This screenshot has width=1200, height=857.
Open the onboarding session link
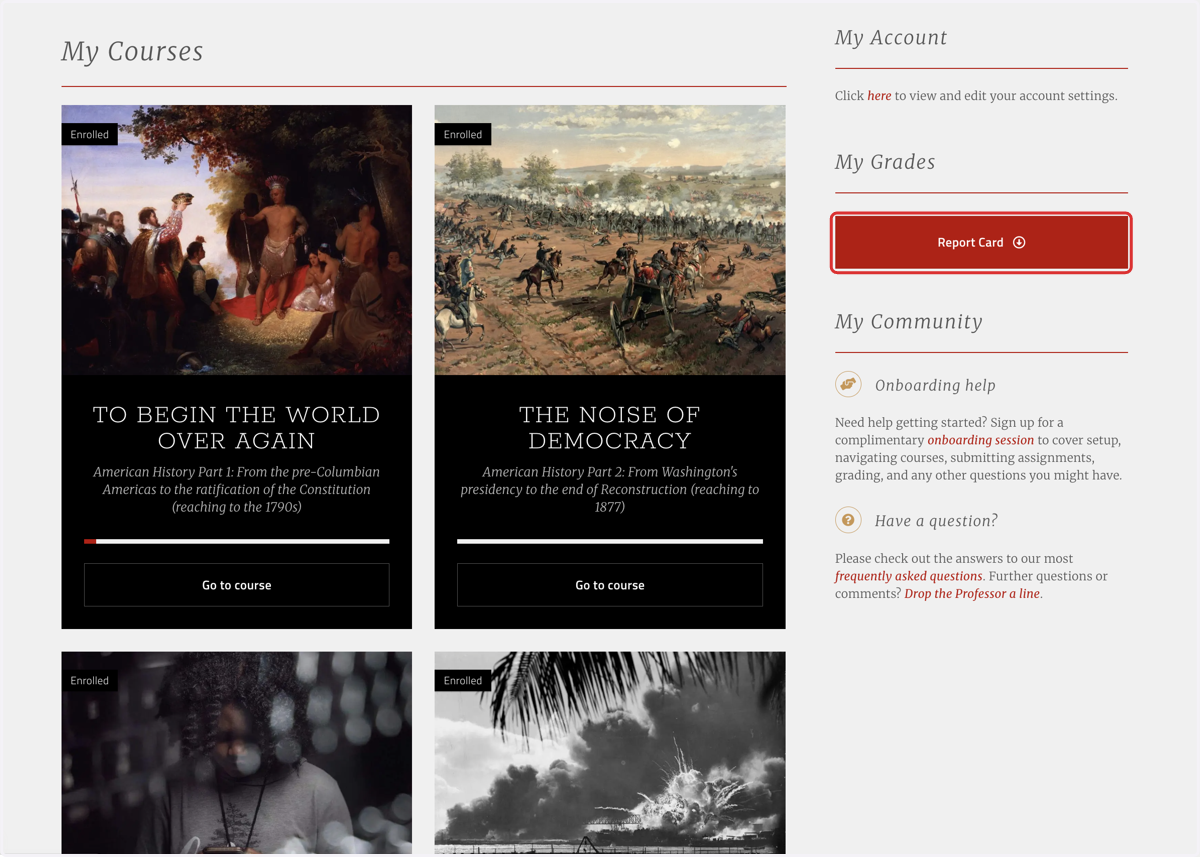pos(980,440)
